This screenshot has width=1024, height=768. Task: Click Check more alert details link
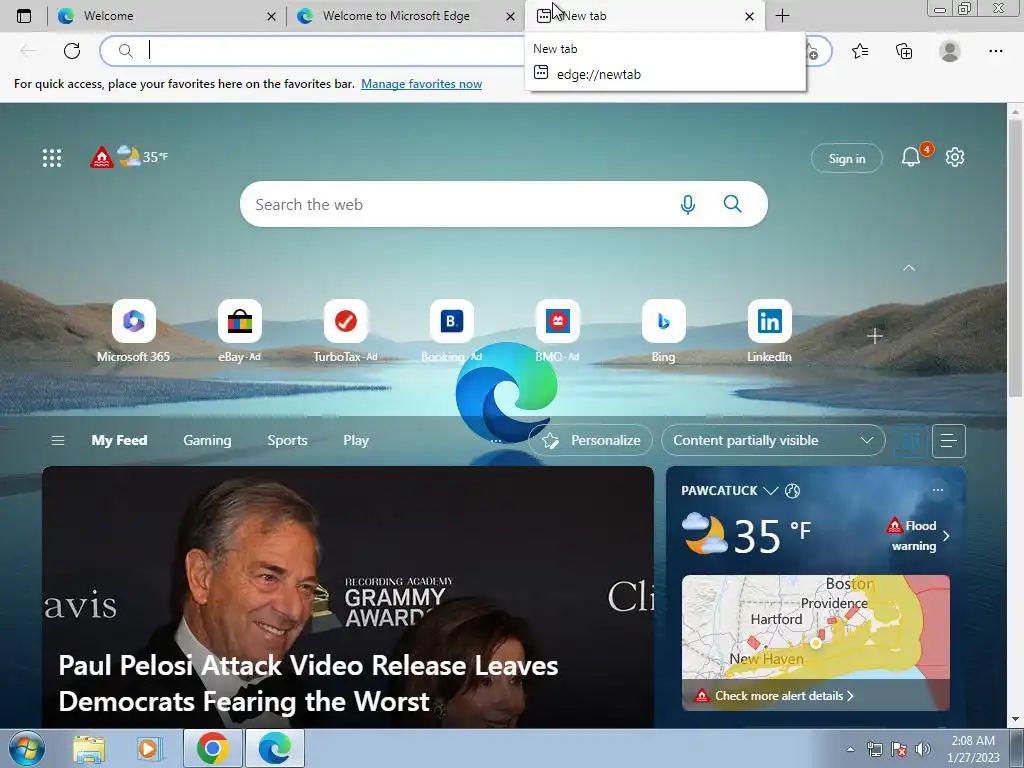784,696
